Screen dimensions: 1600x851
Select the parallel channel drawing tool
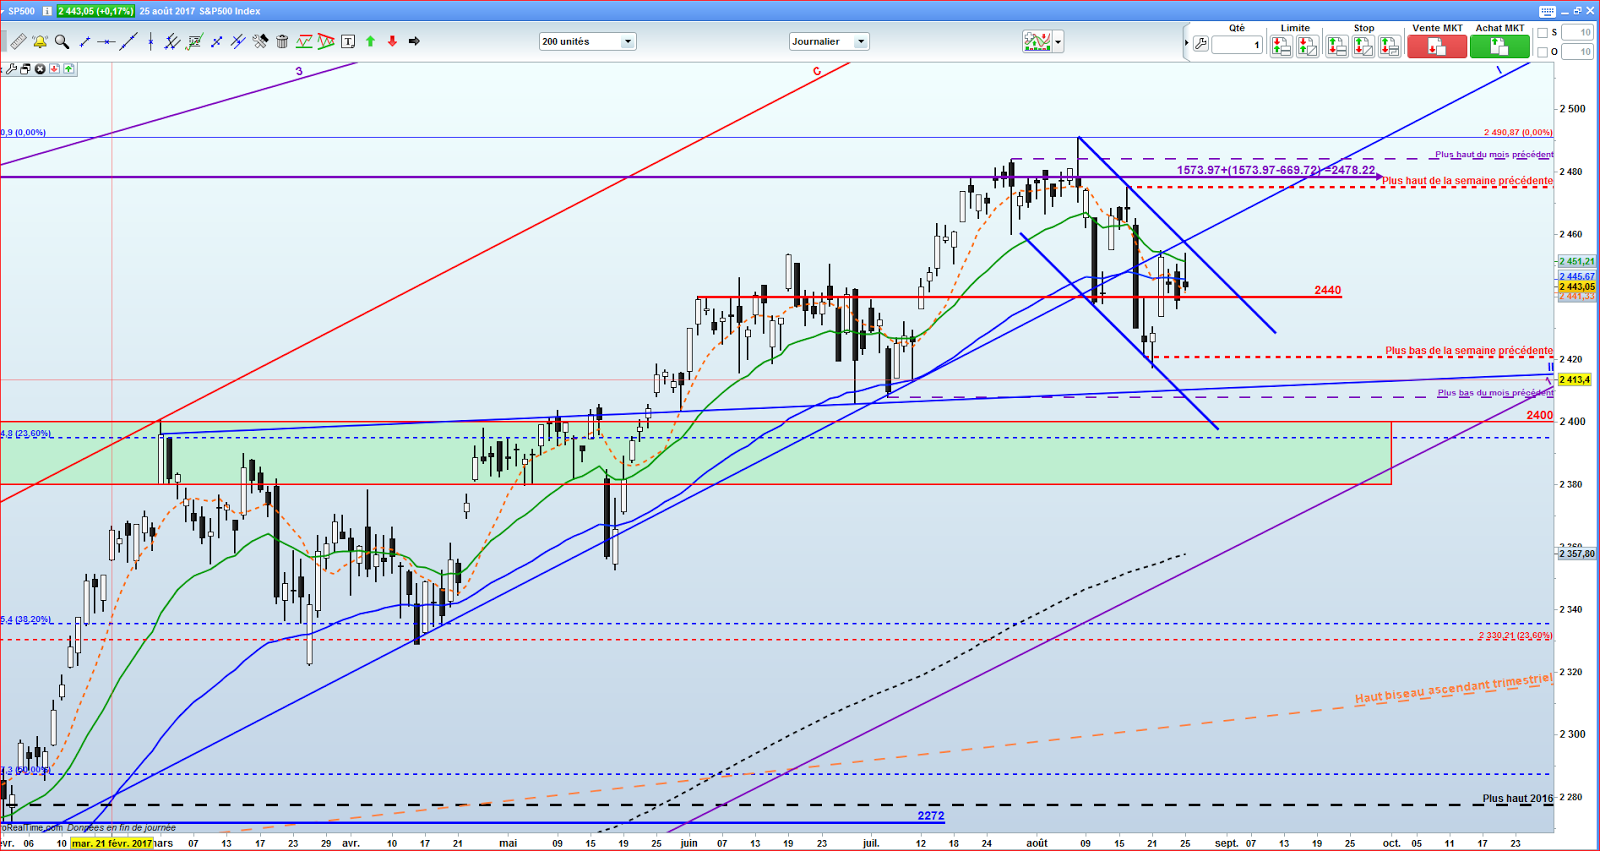click(172, 41)
